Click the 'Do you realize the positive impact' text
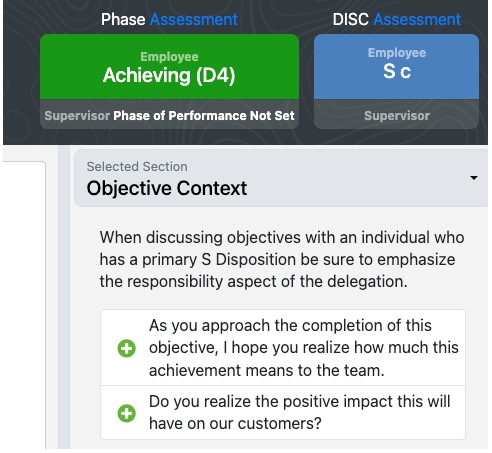Screen dimensions: 492x453 point(299,412)
